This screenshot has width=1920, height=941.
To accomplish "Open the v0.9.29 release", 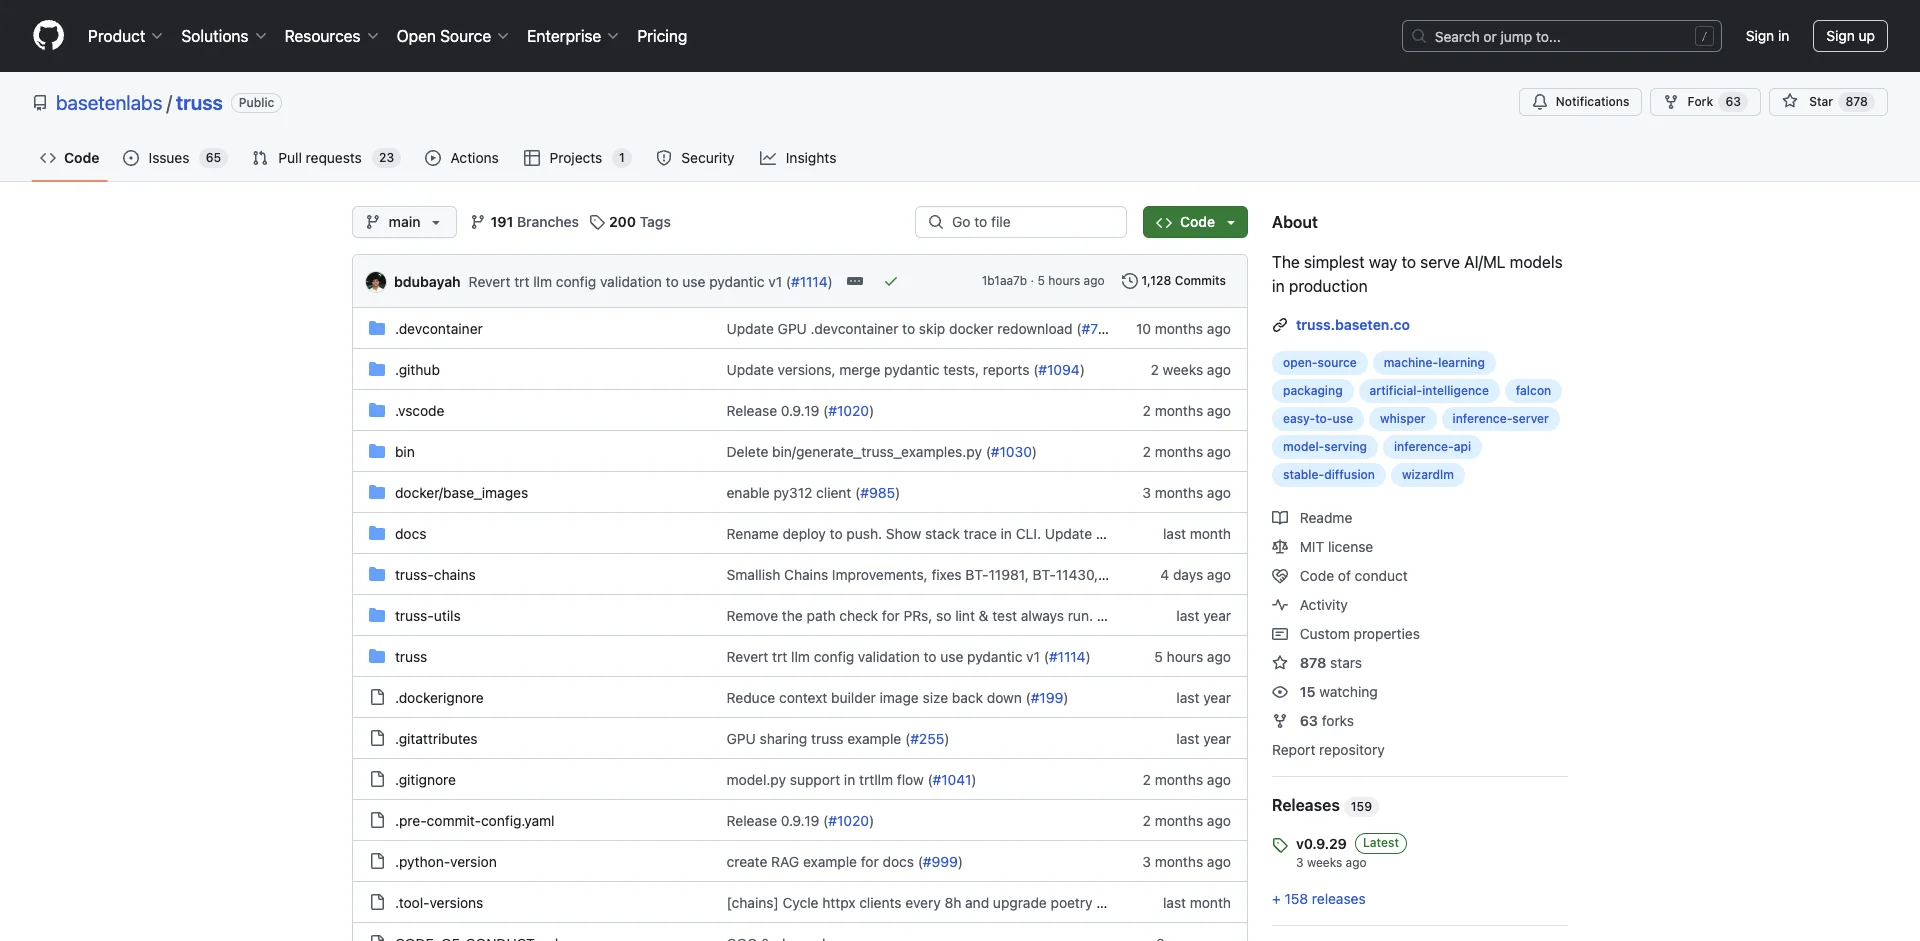I will click(x=1321, y=844).
